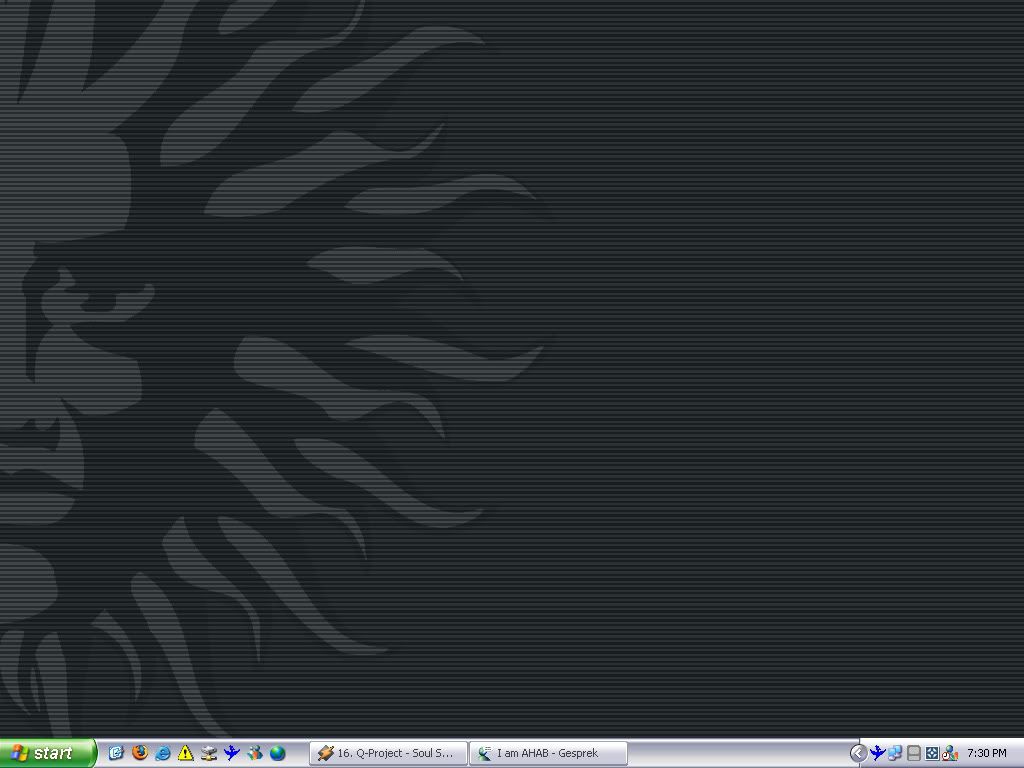
Task: Launch the first blue Quick Launch icon
Action: (116, 753)
